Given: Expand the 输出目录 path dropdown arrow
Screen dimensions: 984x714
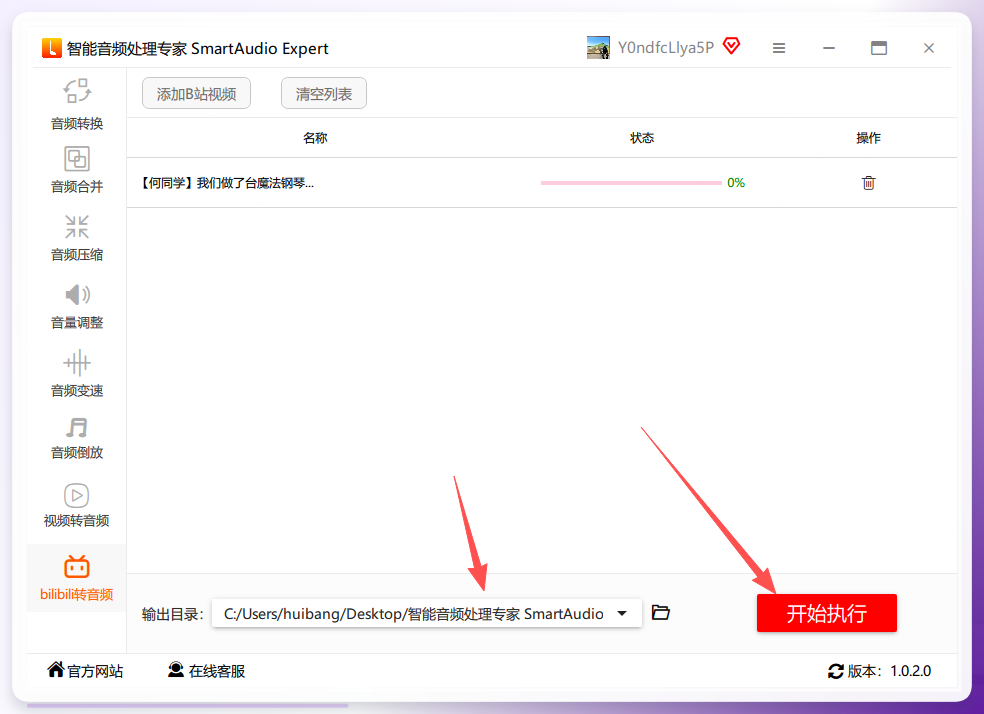Looking at the screenshot, I should tap(622, 614).
